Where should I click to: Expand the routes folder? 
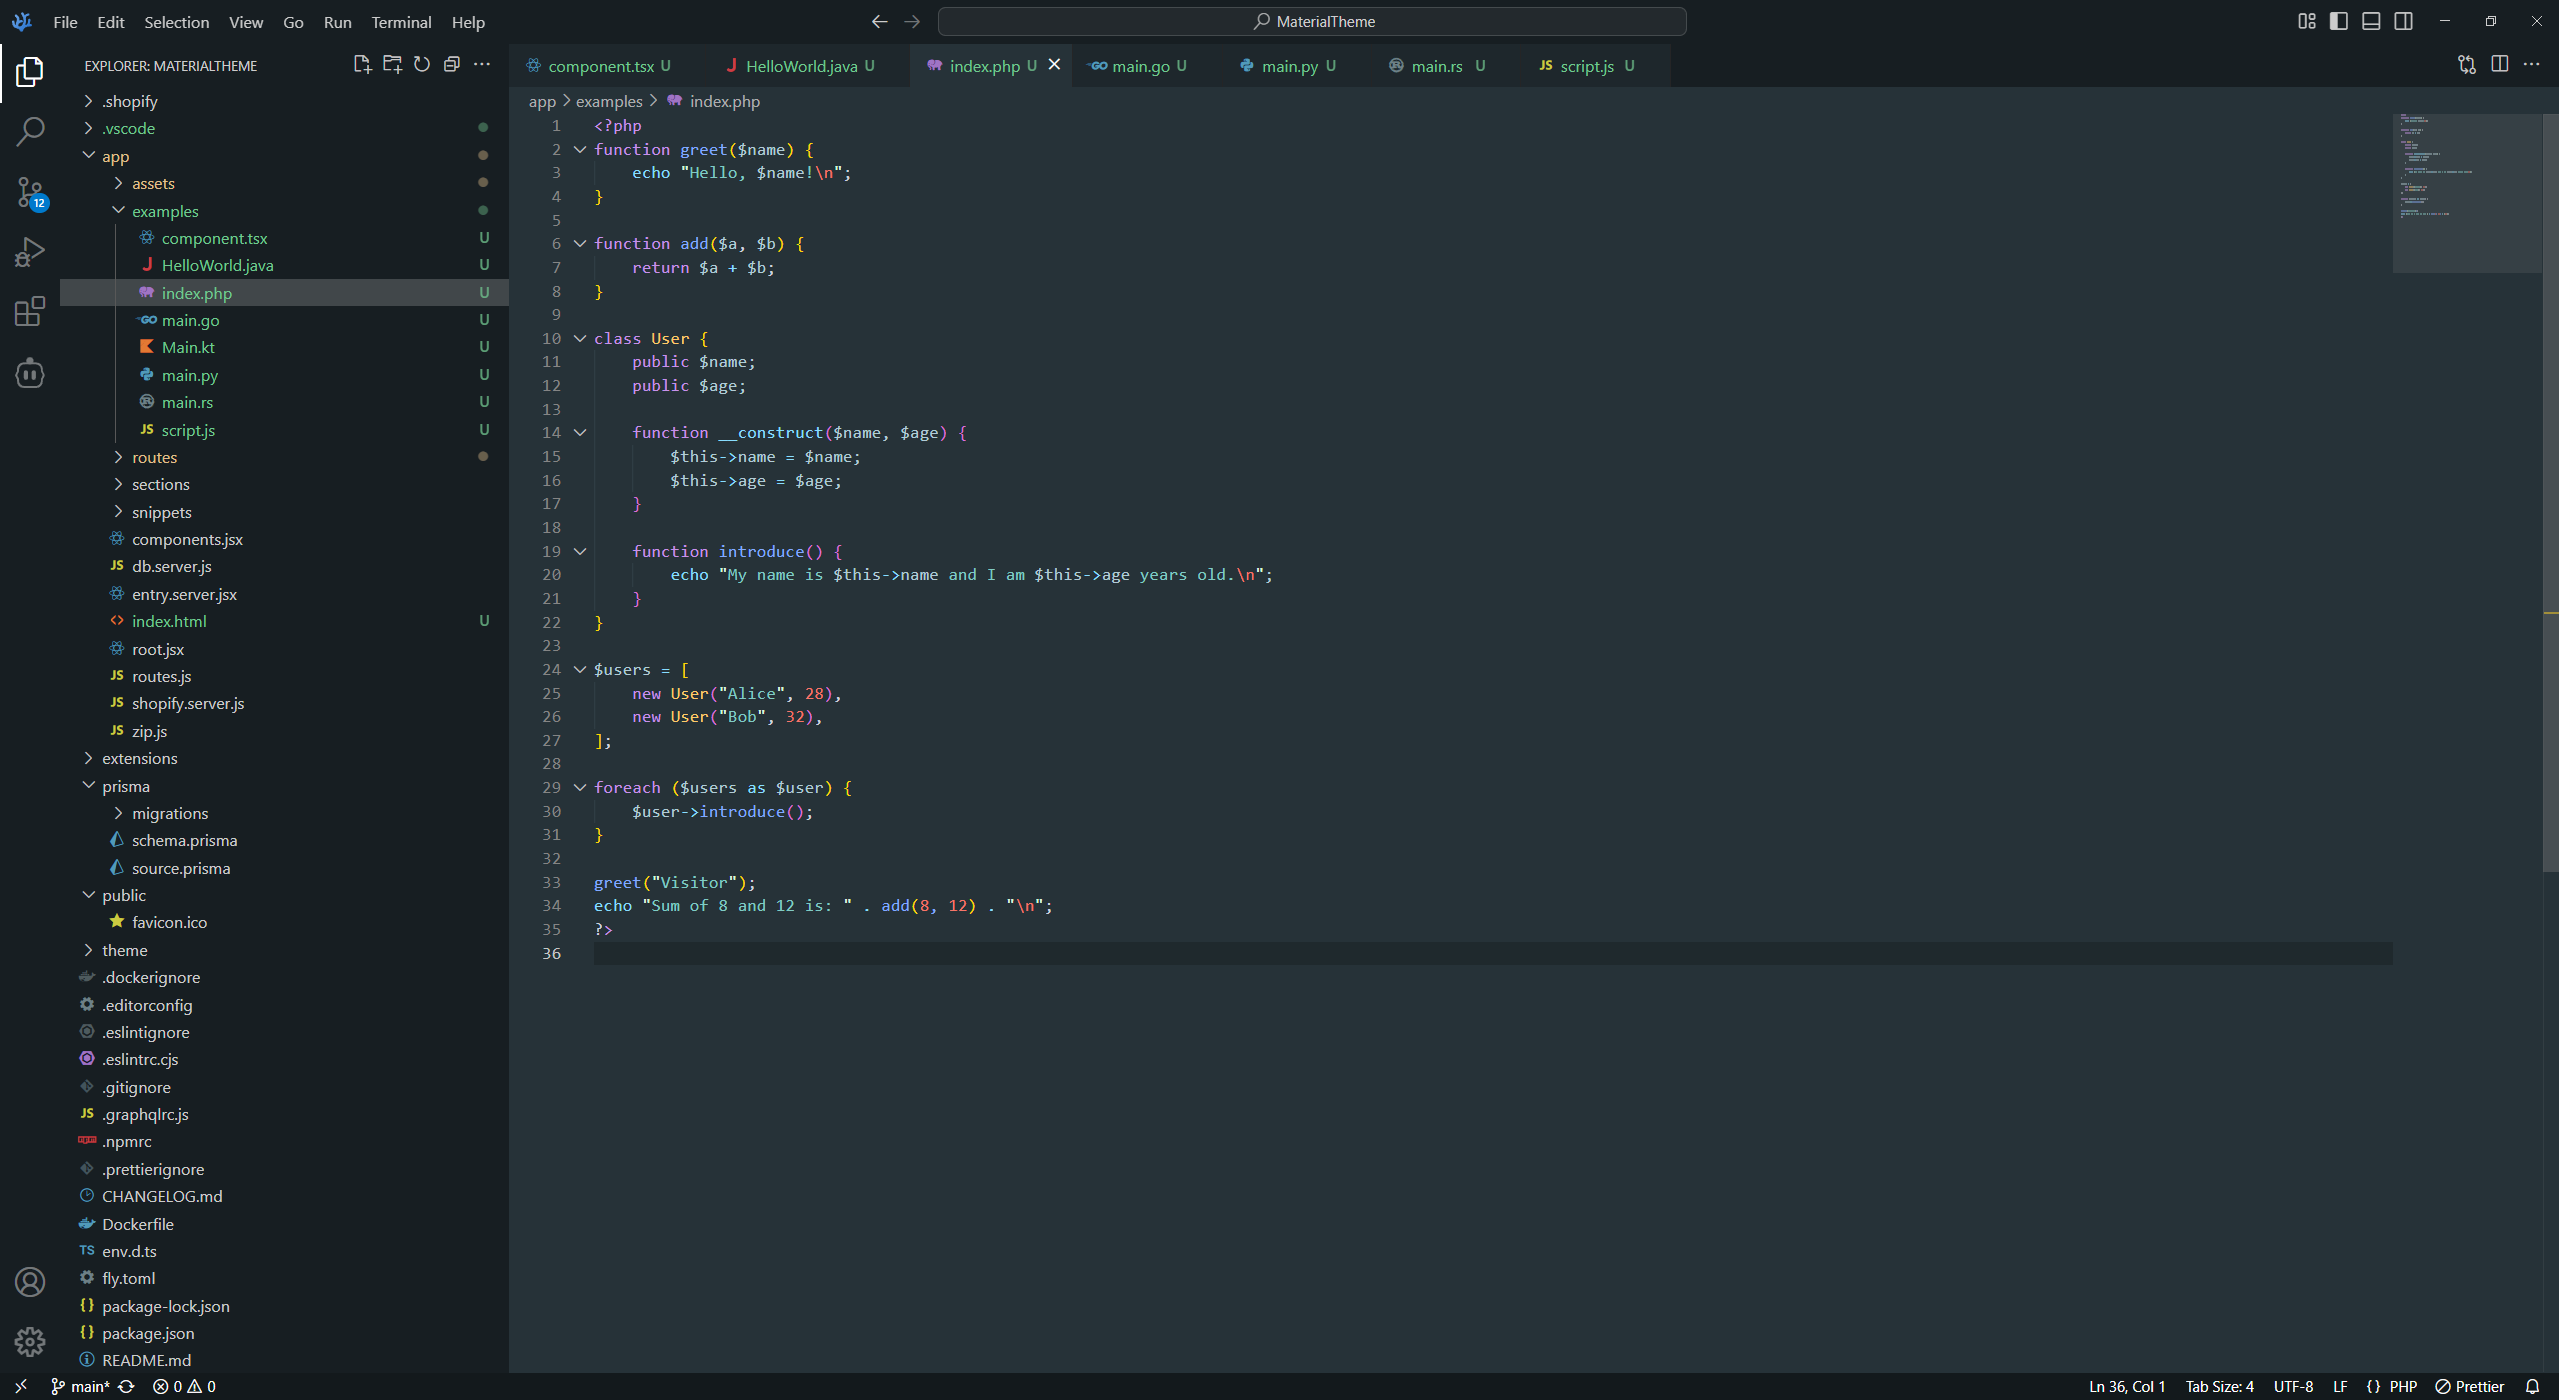click(154, 457)
